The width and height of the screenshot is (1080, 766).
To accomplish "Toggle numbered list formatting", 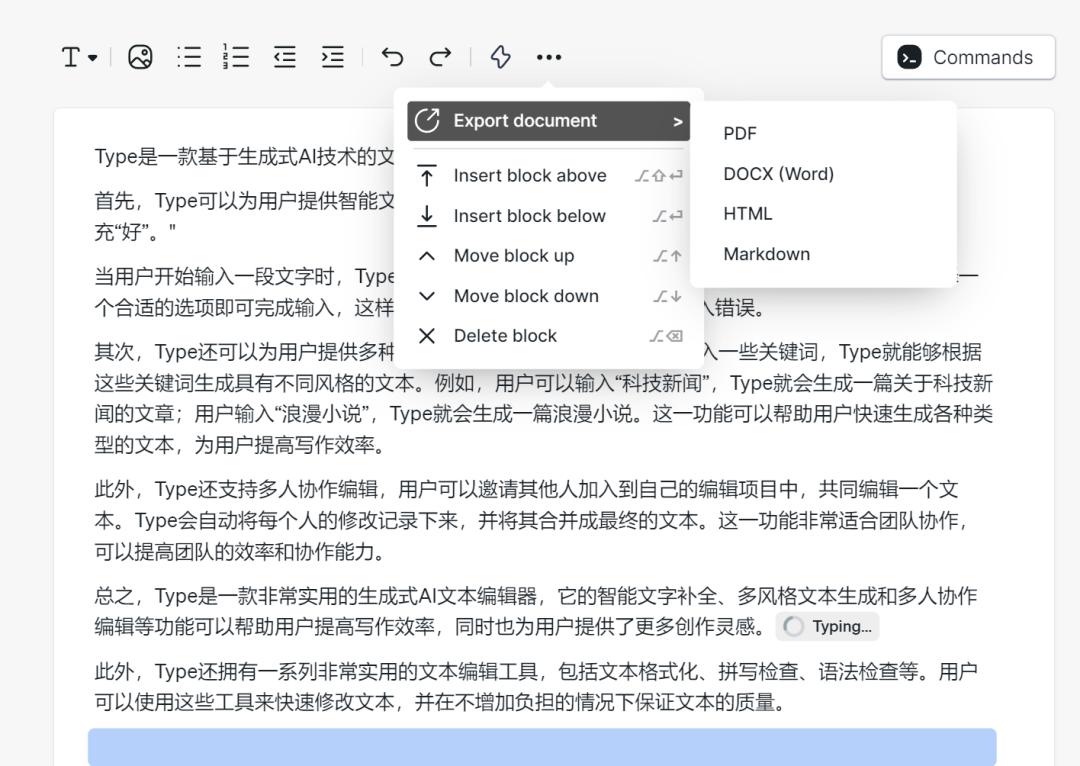I will [236, 57].
